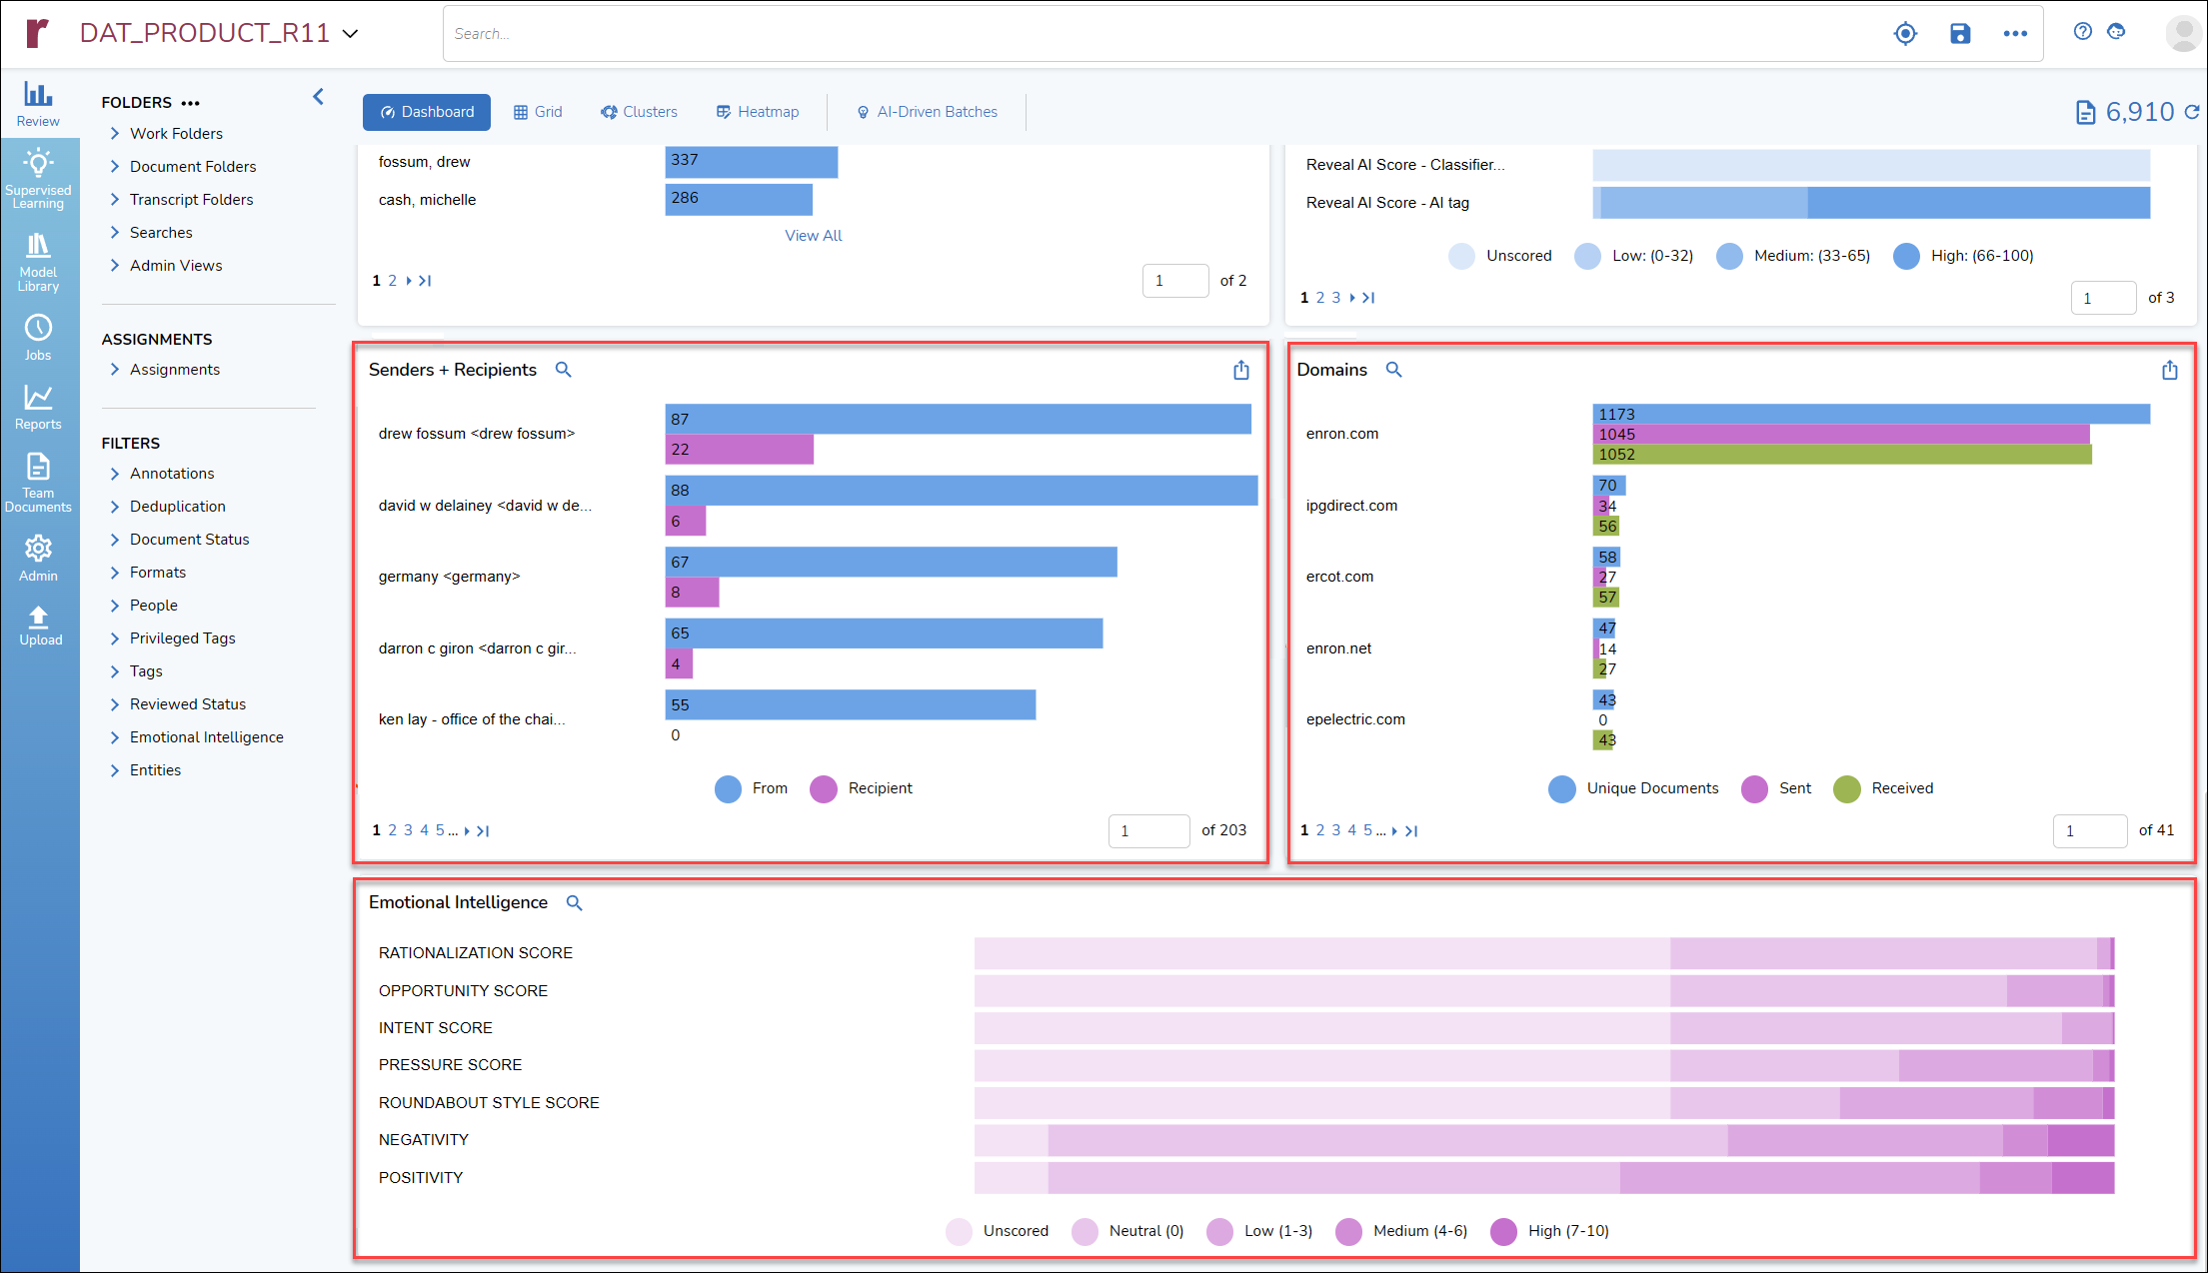Switch to the Heatmap tab
This screenshot has height=1273, width=2208.
(758, 112)
